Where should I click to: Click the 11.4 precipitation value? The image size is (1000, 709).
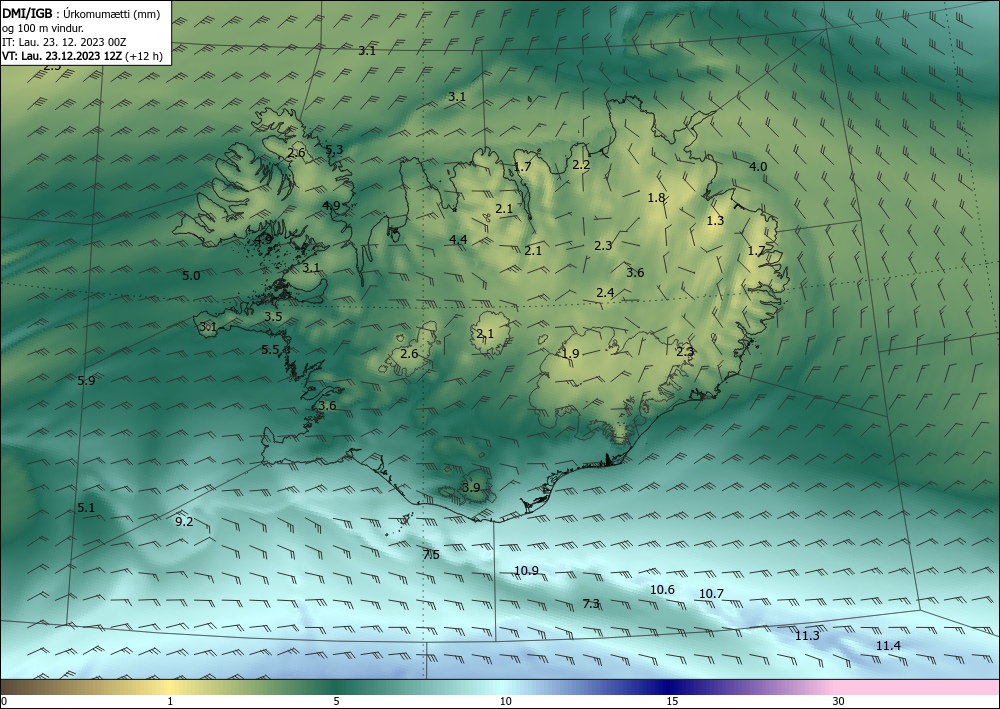[888, 646]
